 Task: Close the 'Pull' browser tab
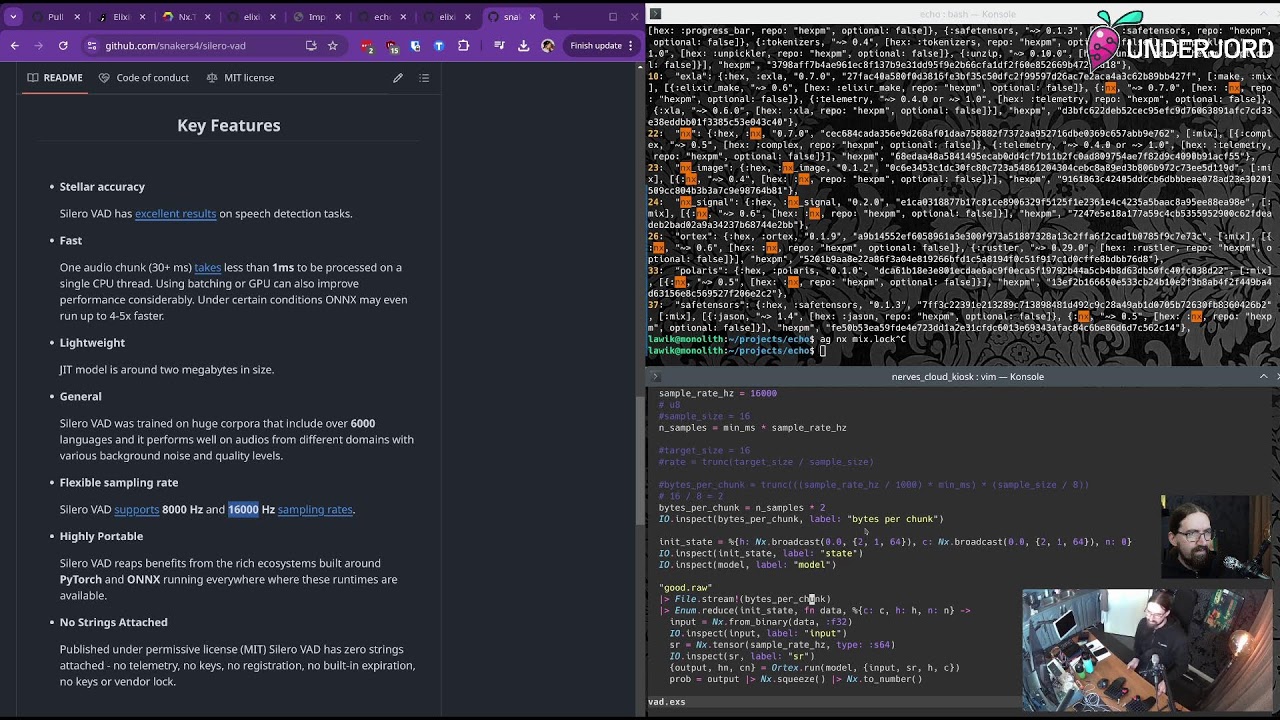[76, 17]
